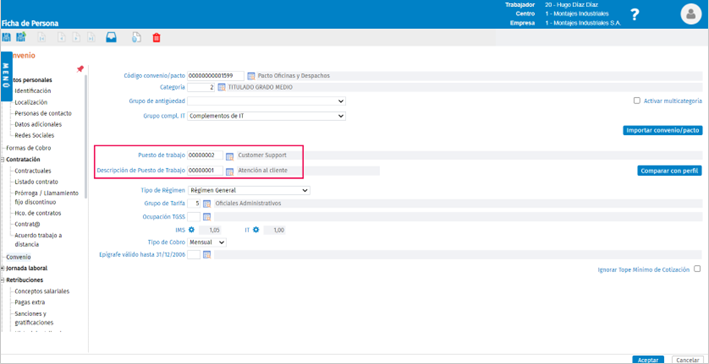The height and width of the screenshot is (364, 709).
Task: Select Identificación in the sidebar
Action: 33,91
